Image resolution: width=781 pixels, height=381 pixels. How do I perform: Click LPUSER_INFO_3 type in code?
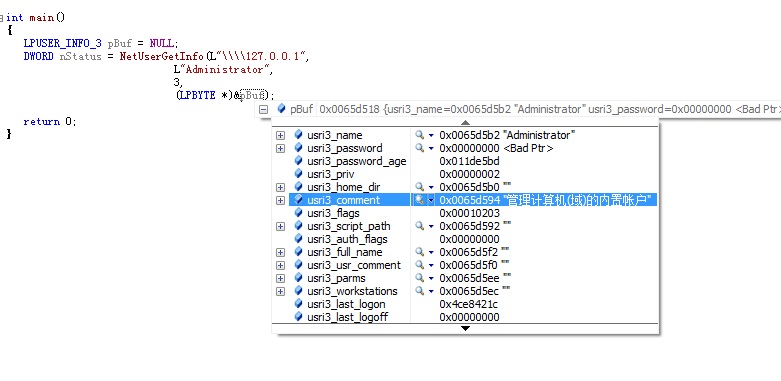63,43
